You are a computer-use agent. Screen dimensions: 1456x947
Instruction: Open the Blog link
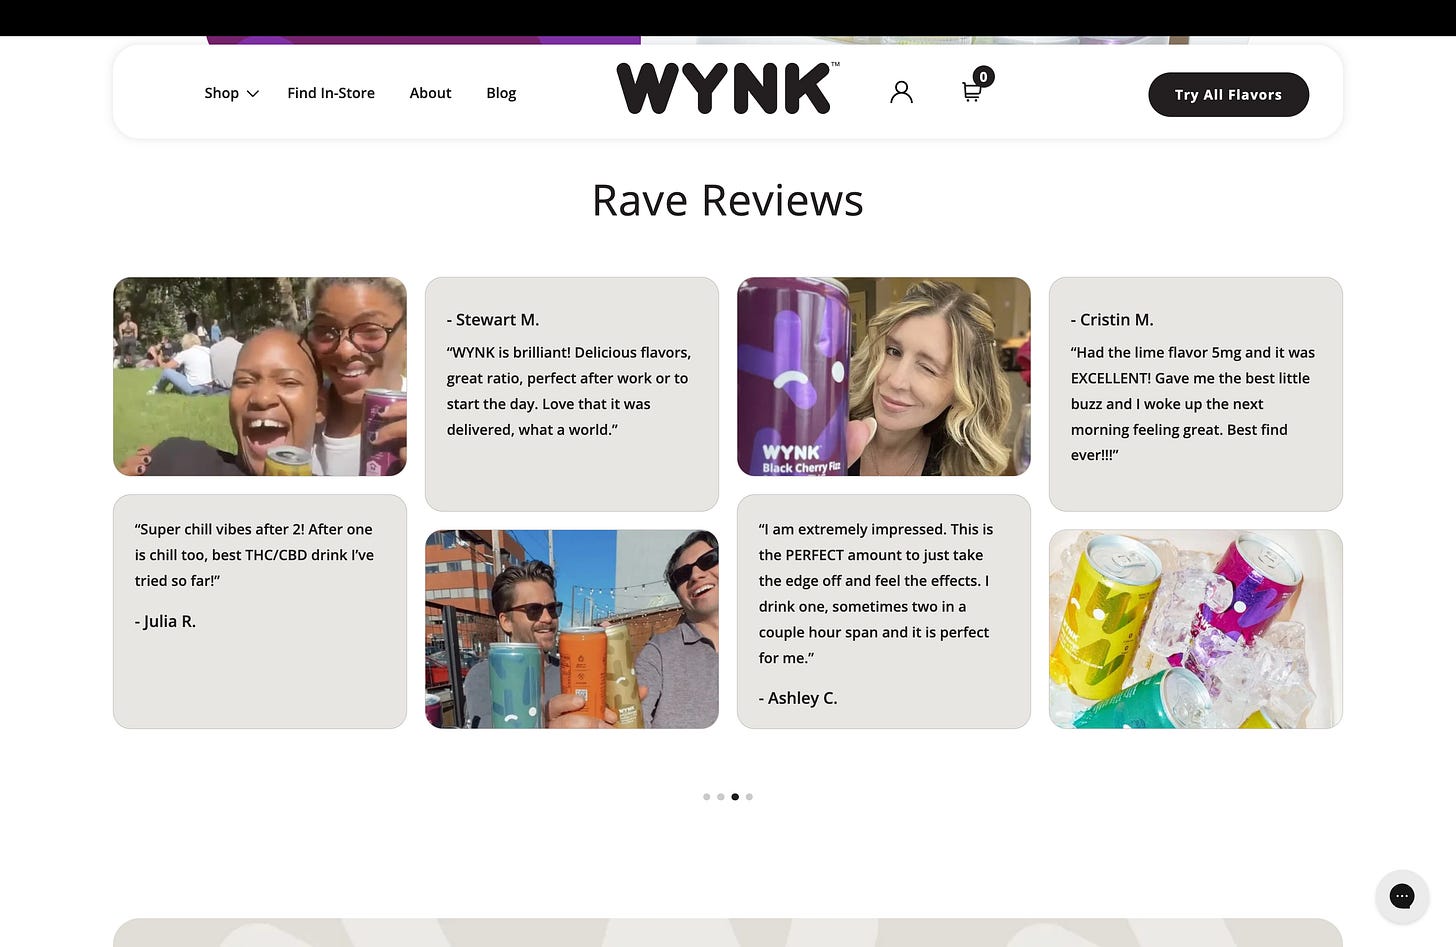[501, 93]
